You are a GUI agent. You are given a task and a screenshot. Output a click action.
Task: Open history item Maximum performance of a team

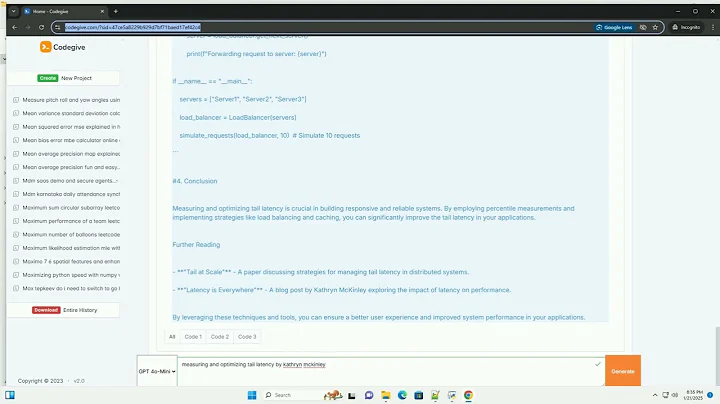[71, 221]
